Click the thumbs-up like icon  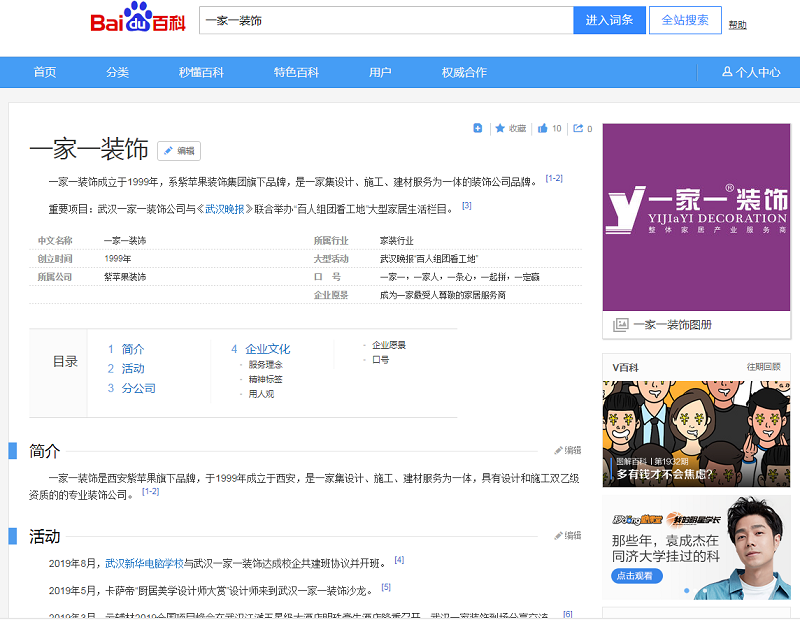pyautogui.click(x=543, y=128)
